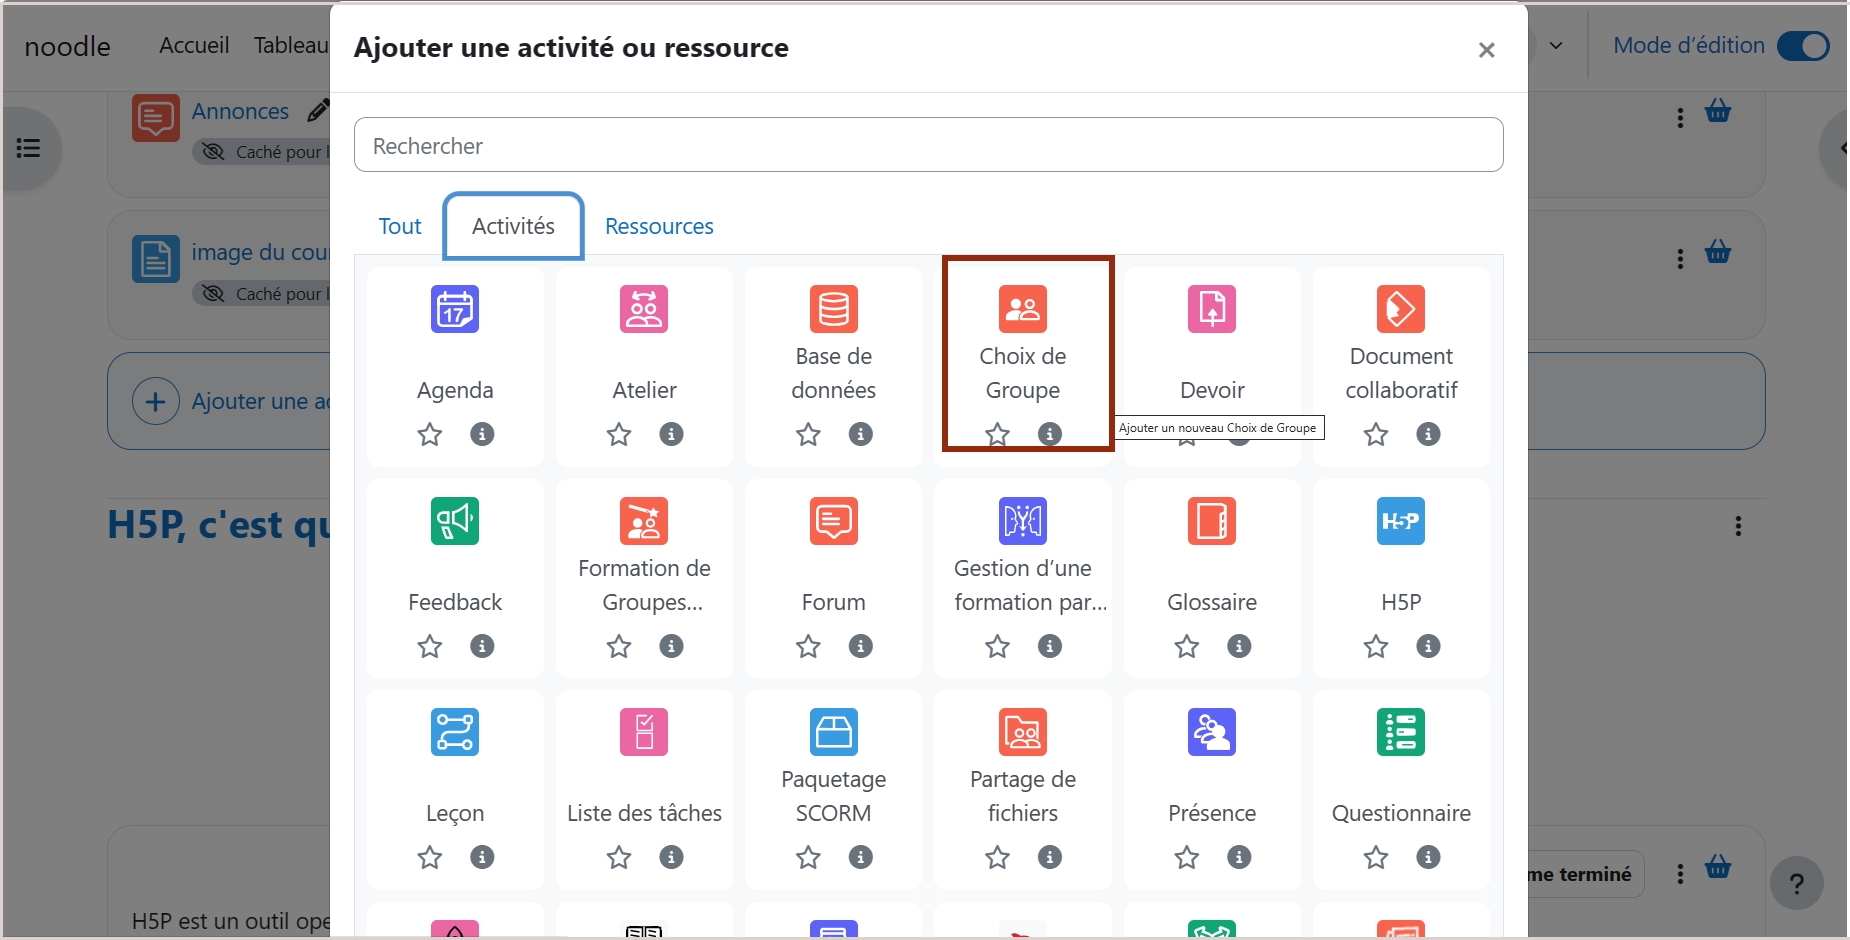The width and height of the screenshot is (1850, 940).
Task: Star Atelier as favourite
Action: (x=619, y=434)
